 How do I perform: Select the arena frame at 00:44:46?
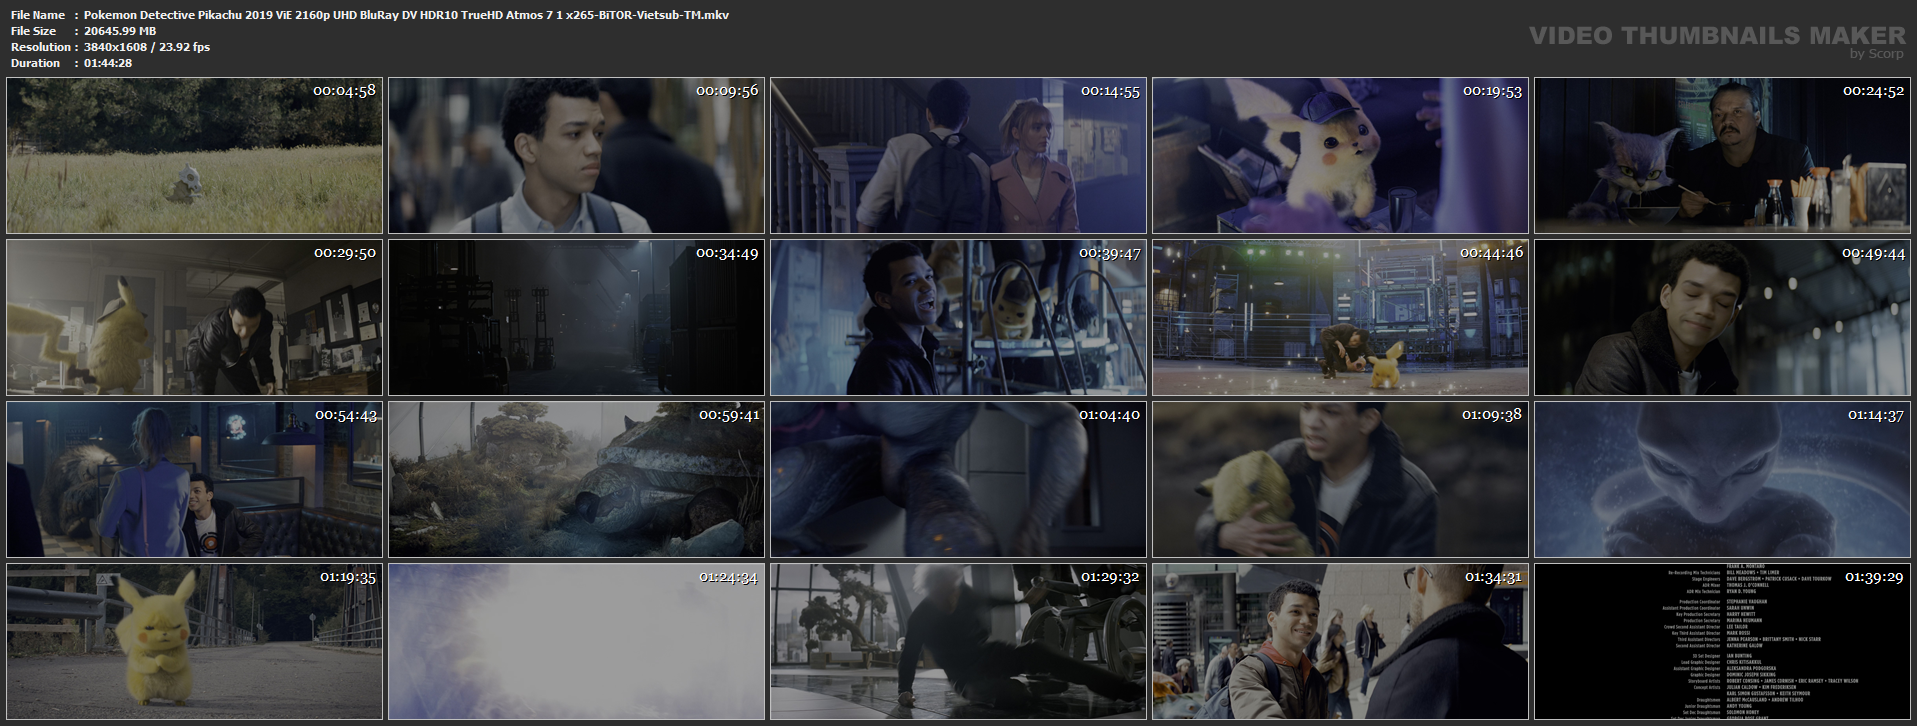(x=1340, y=318)
